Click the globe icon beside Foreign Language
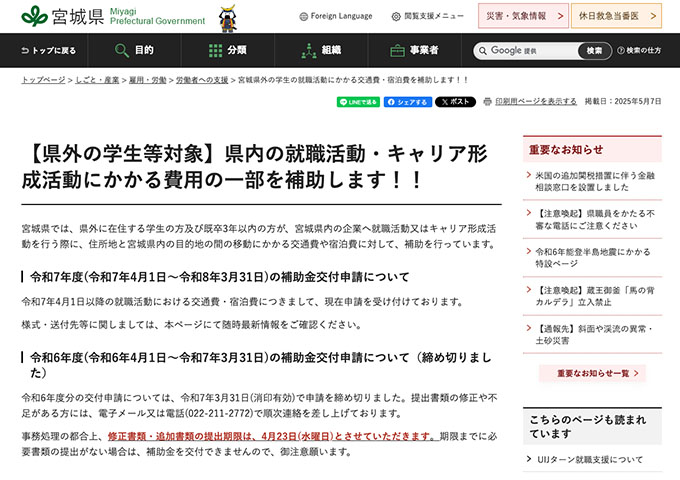Viewport: 680px width, 480px height. [x=304, y=16]
